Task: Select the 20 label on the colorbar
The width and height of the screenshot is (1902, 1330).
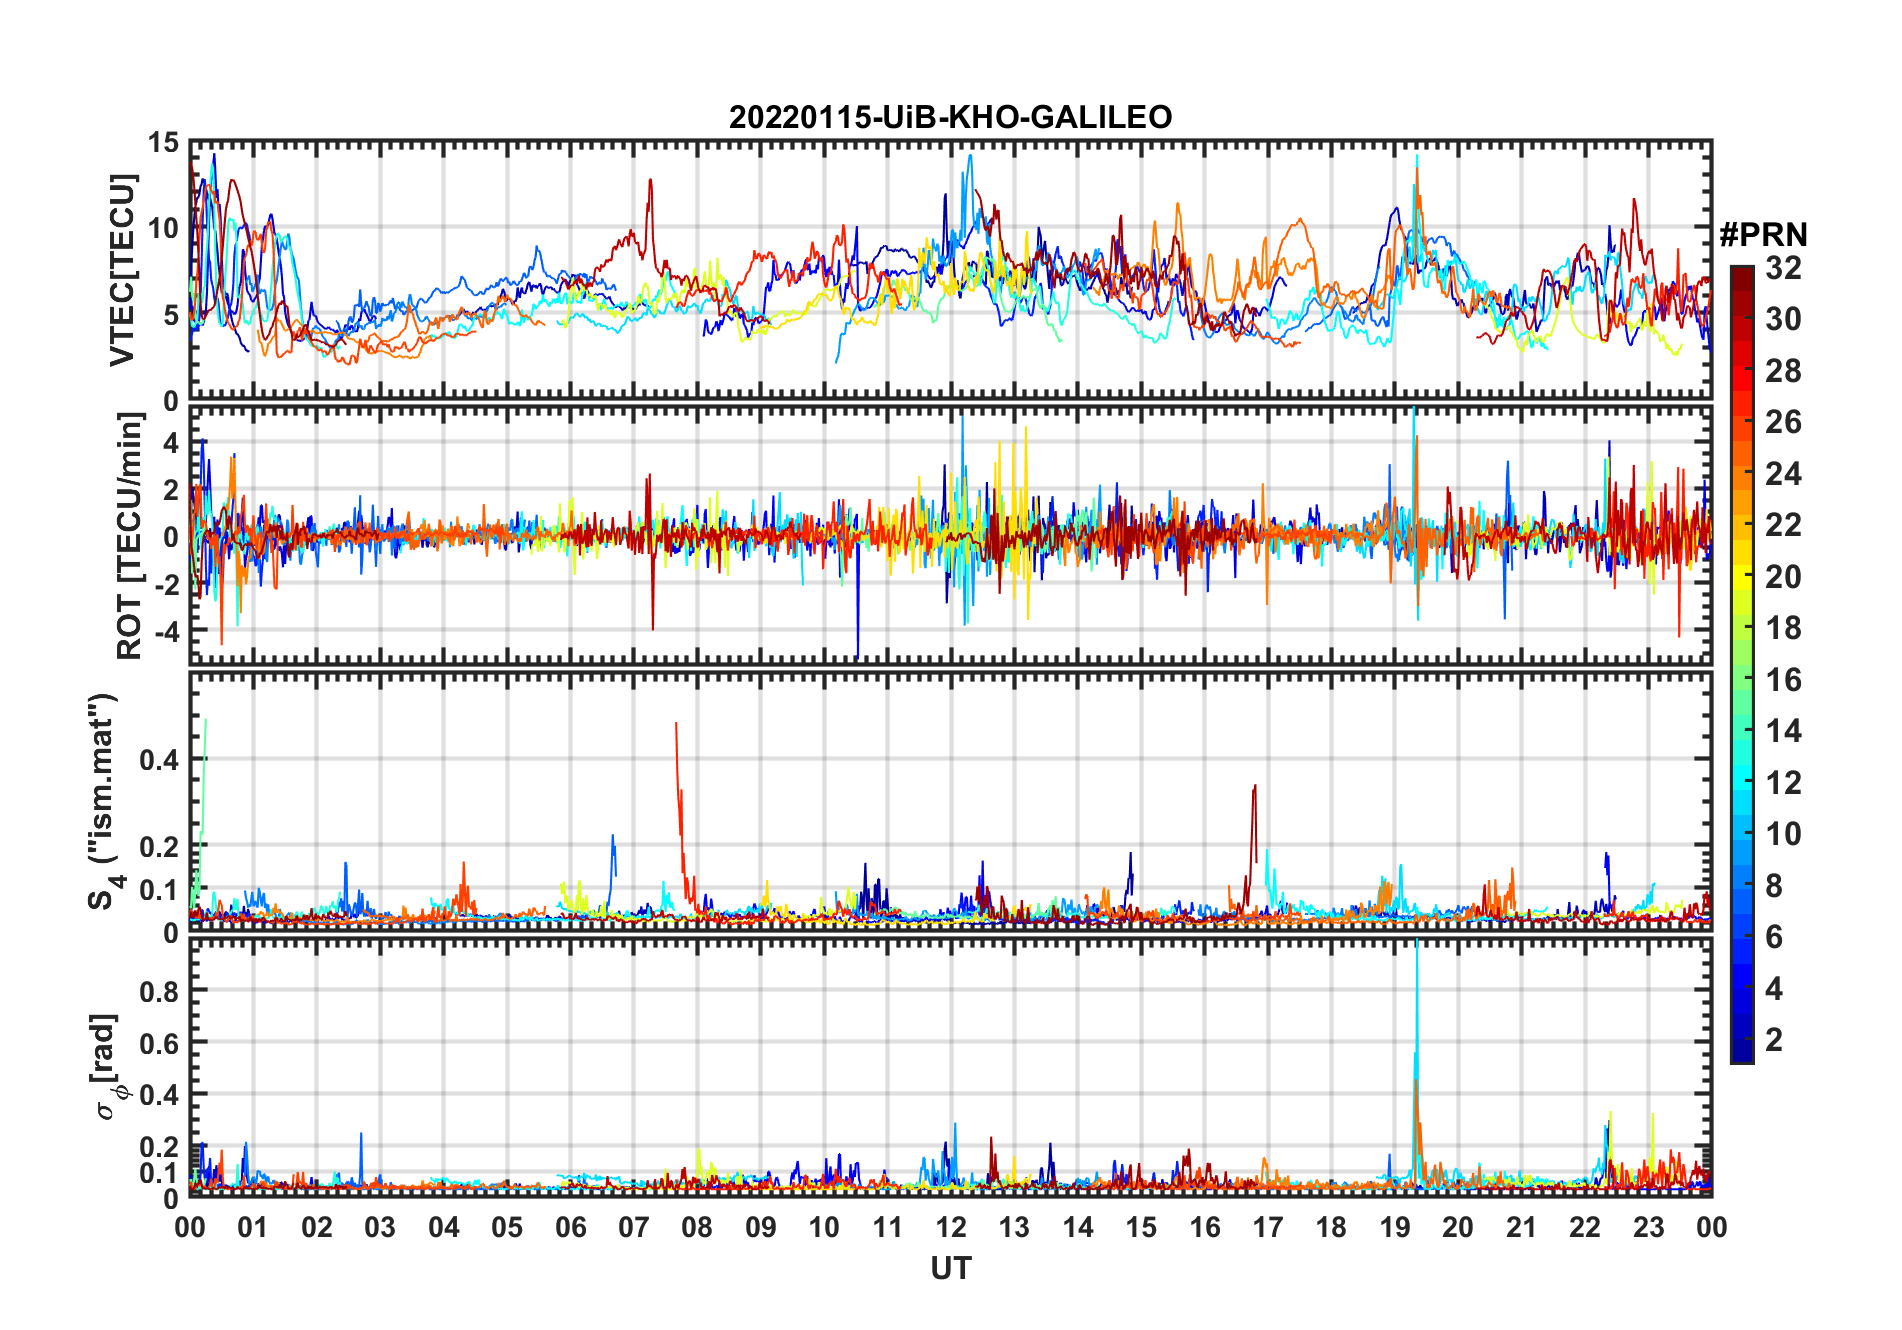Action: pyautogui.click(x=1783, y=576)
